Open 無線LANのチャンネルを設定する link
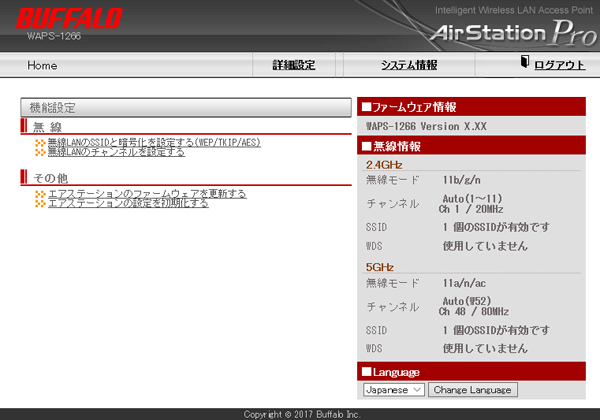Image resolution: width=600 pixels, height=420 pixels. coord(116,152)
